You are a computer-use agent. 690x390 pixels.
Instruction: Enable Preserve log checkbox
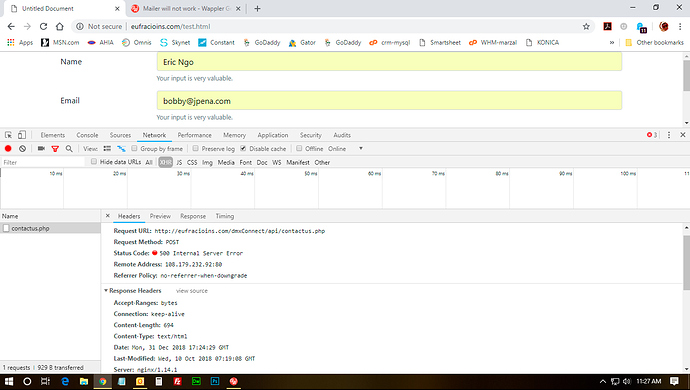(x=196, y=148)
